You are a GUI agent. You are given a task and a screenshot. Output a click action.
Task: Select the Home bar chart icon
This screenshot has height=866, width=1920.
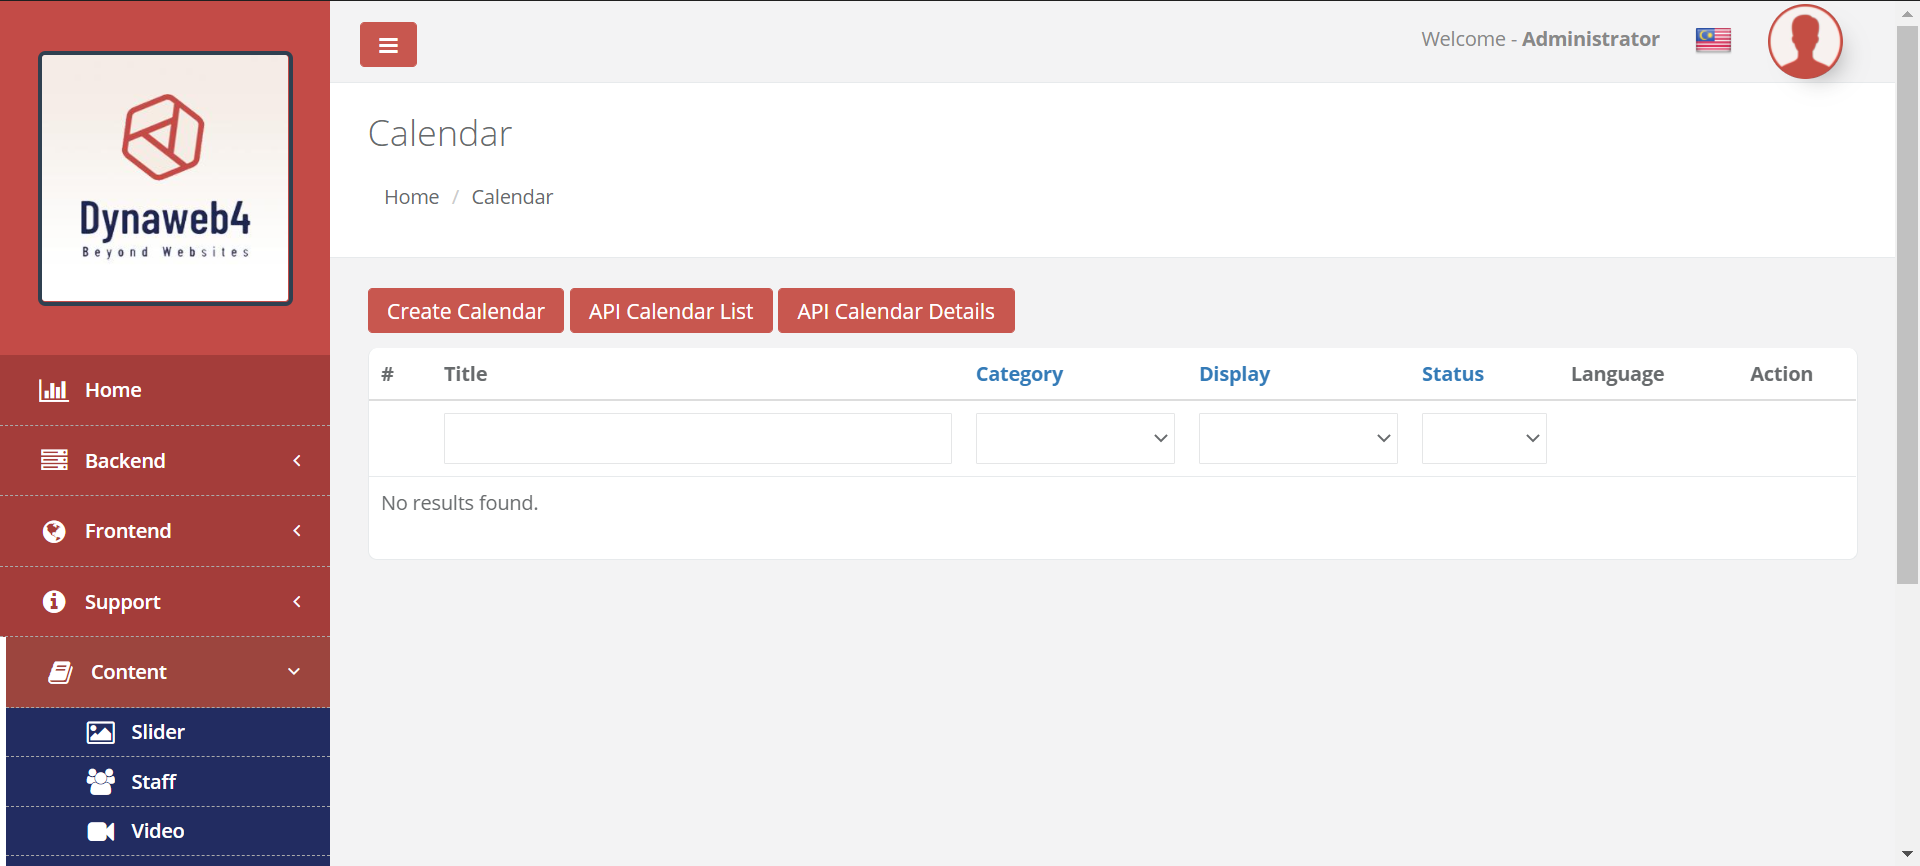click(53, 390)
